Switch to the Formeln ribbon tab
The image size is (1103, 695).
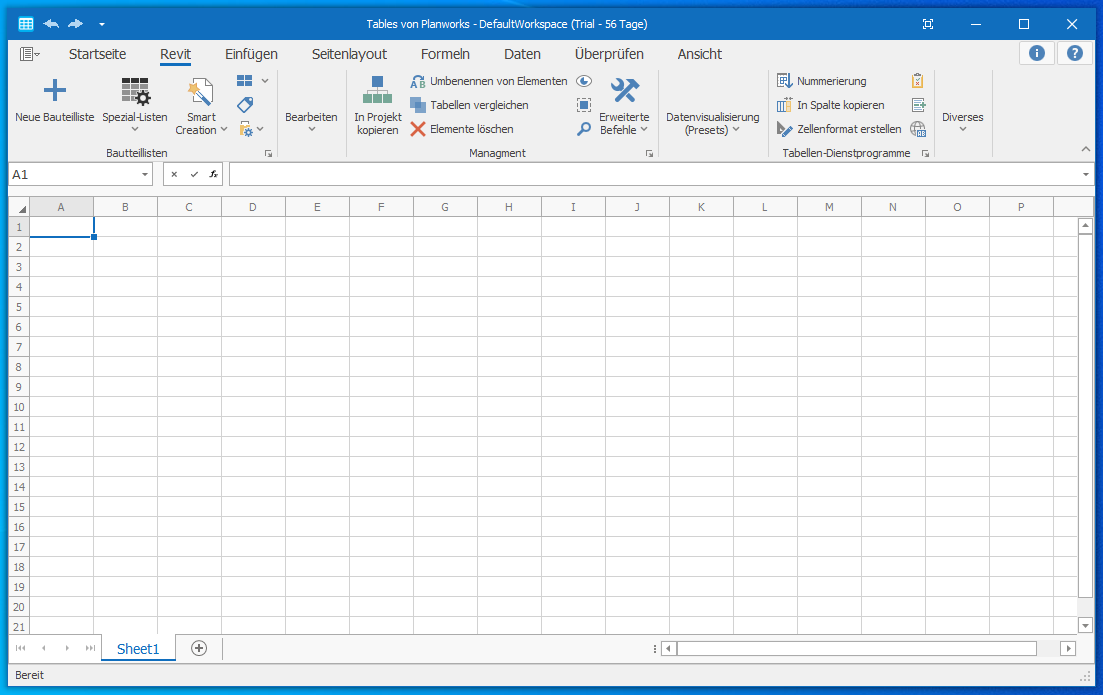click(445, 54)
